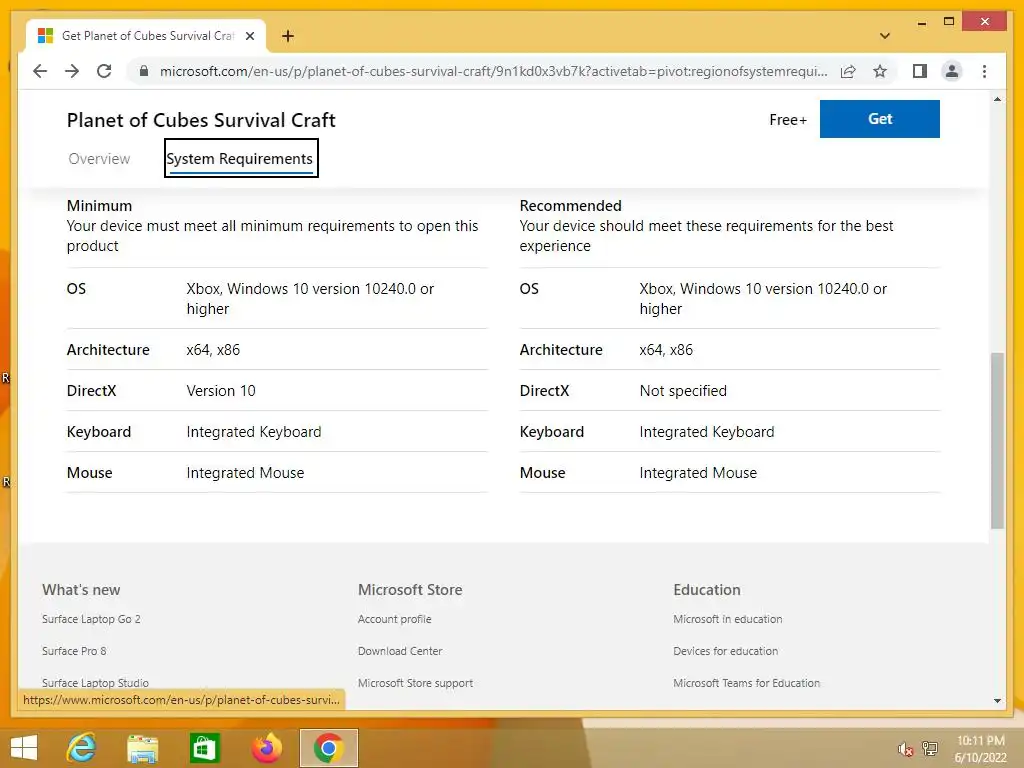Click the Planet of Cubes Survival Craft title
This screenshot has width=1024, height=768.
pyautogui.click(x=201, y=120)
